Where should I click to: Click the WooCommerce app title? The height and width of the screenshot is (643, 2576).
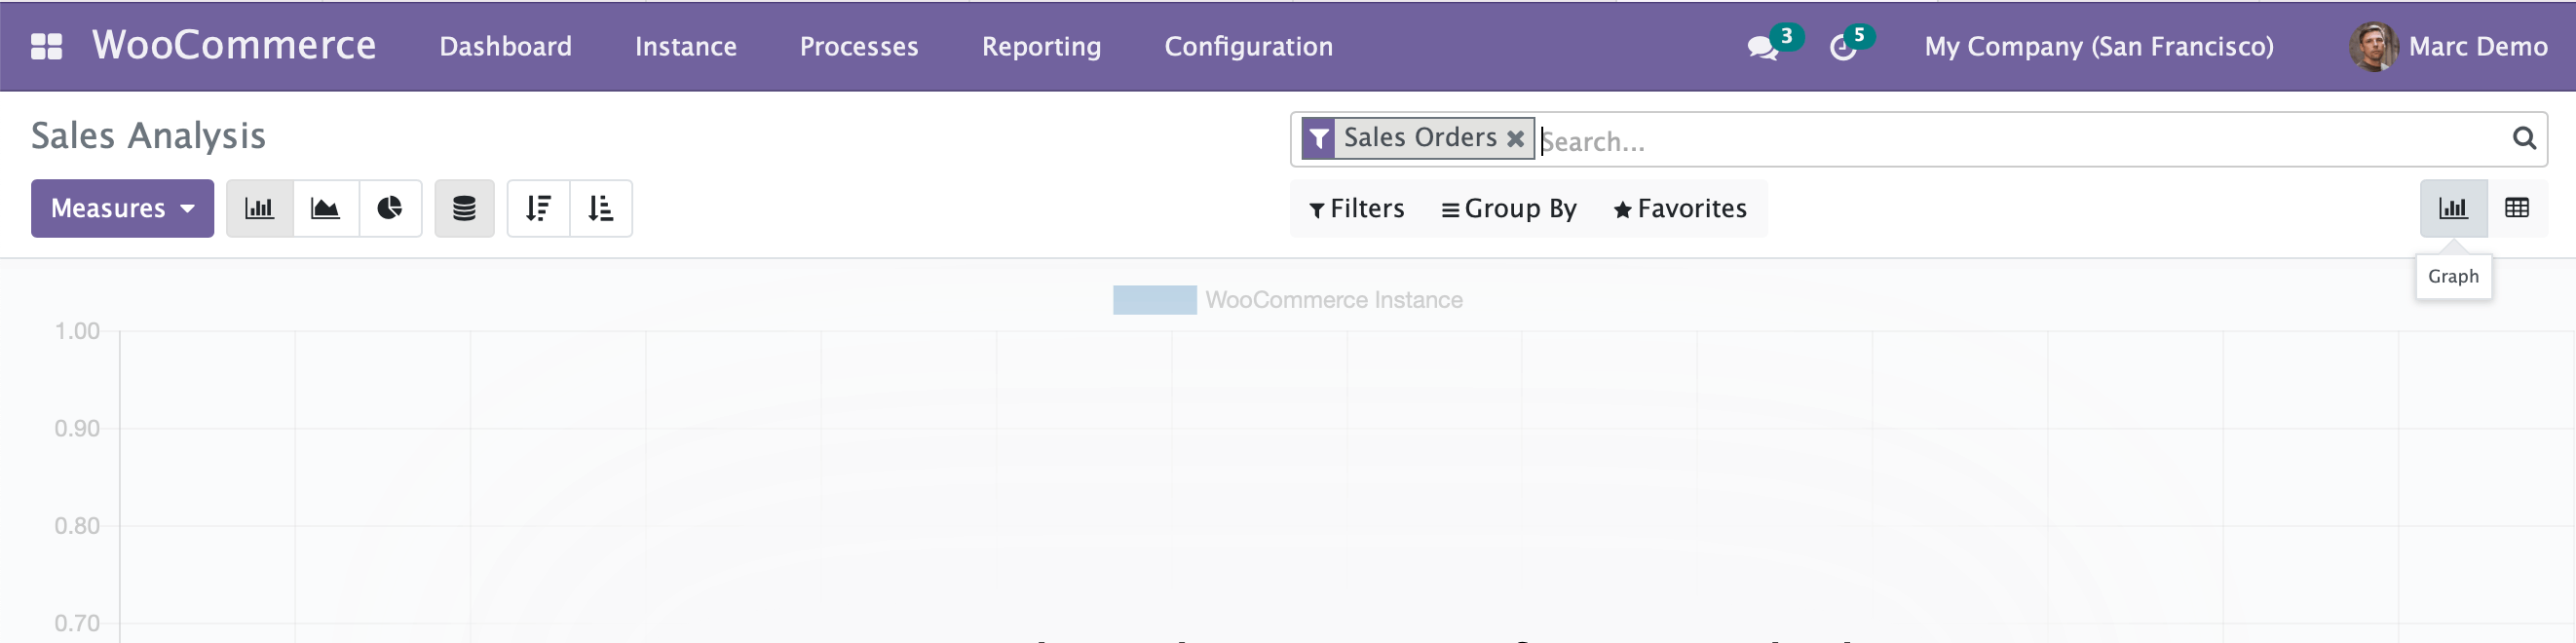234,46
